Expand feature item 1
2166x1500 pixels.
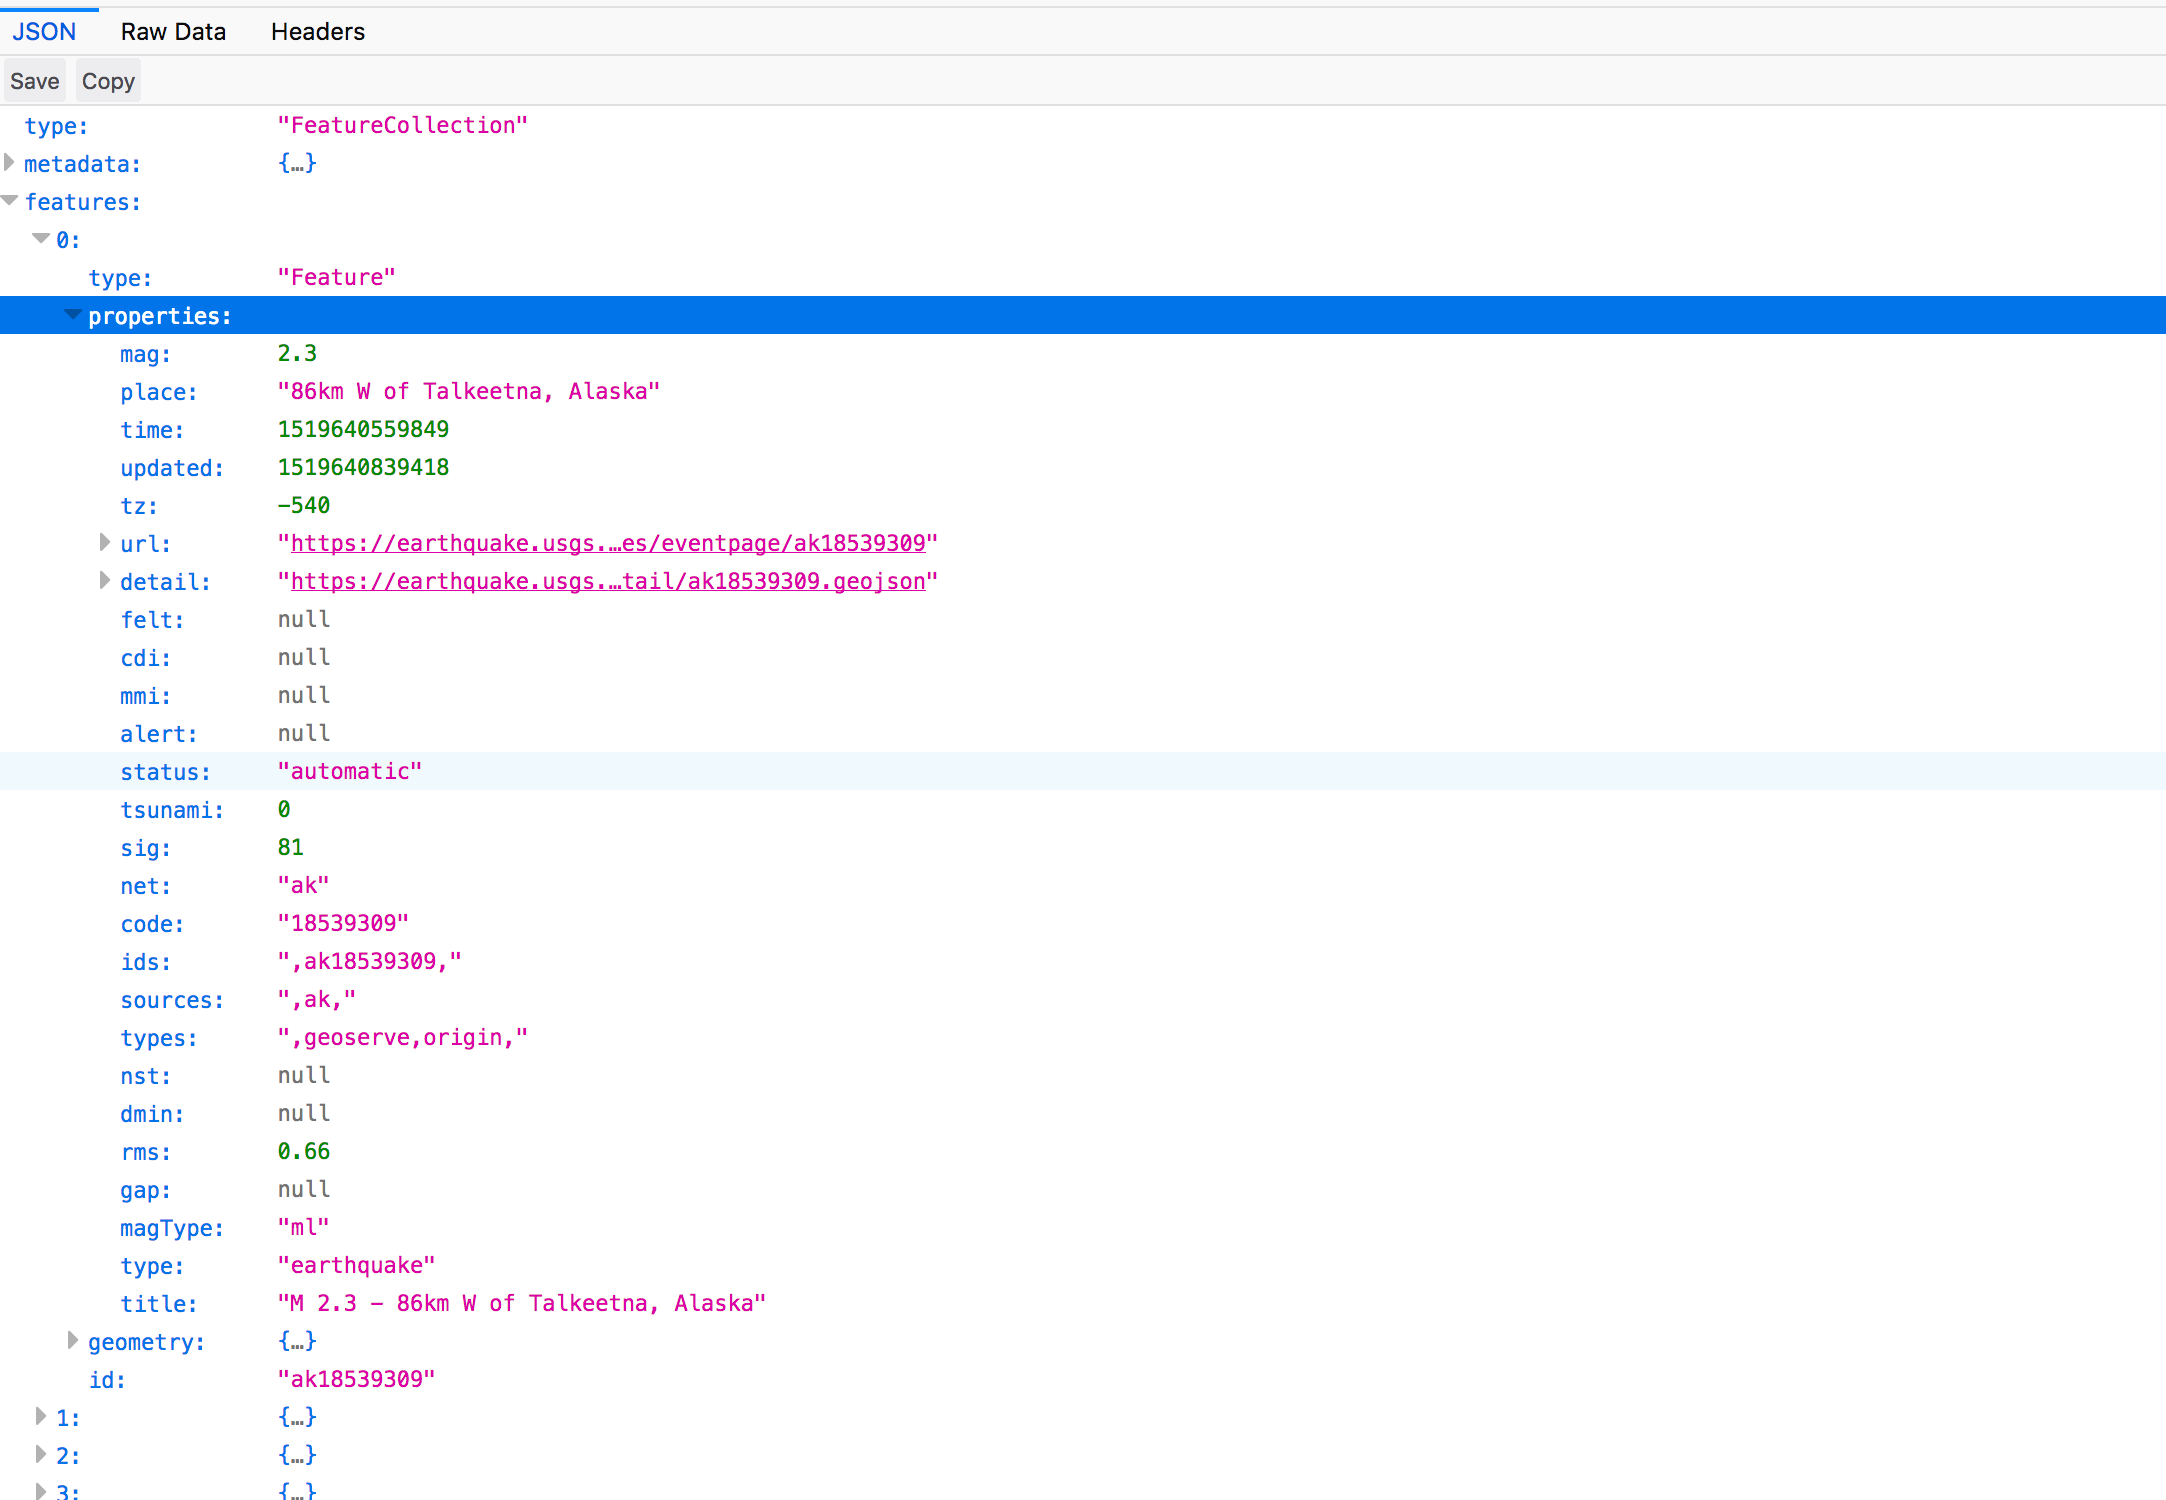pos(41,1417)
